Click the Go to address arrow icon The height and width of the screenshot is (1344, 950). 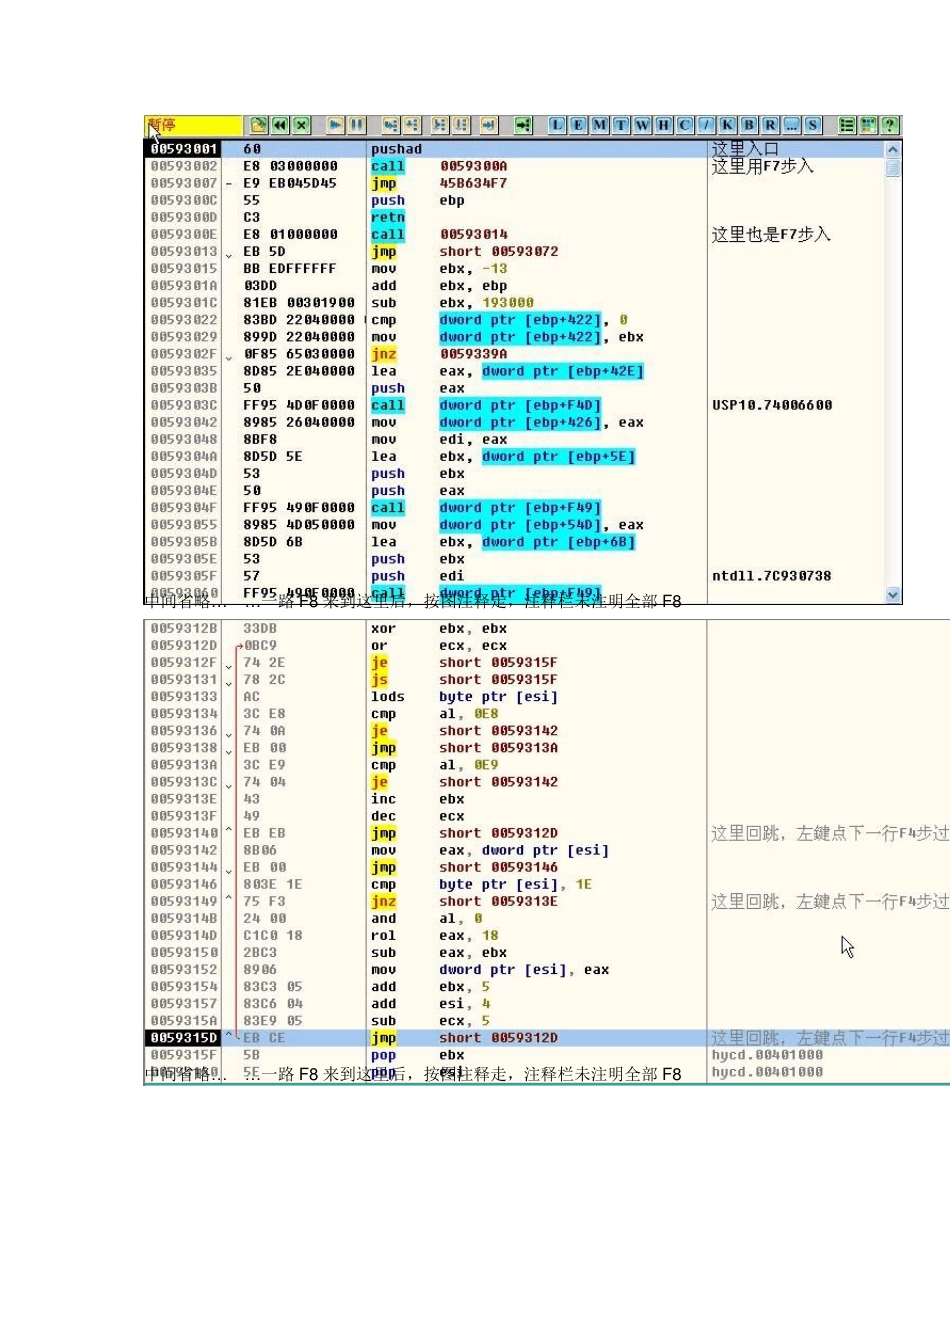(523, 125)
